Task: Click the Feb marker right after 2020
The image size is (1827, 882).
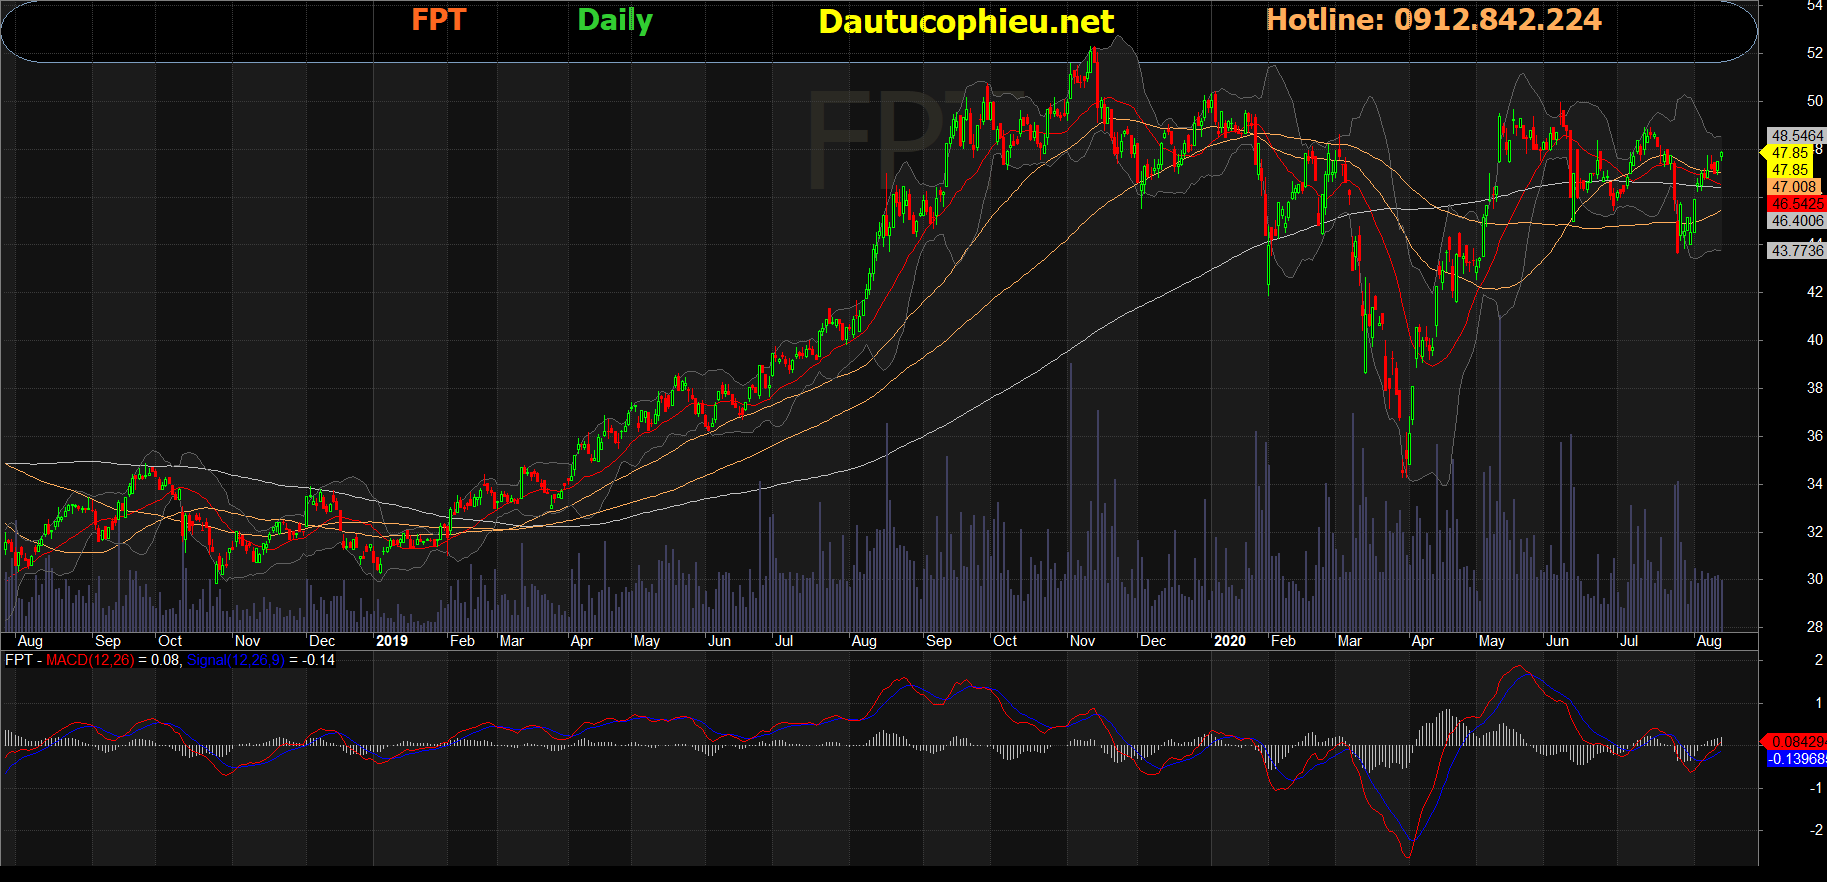Action: click(x=1282, y=641)
